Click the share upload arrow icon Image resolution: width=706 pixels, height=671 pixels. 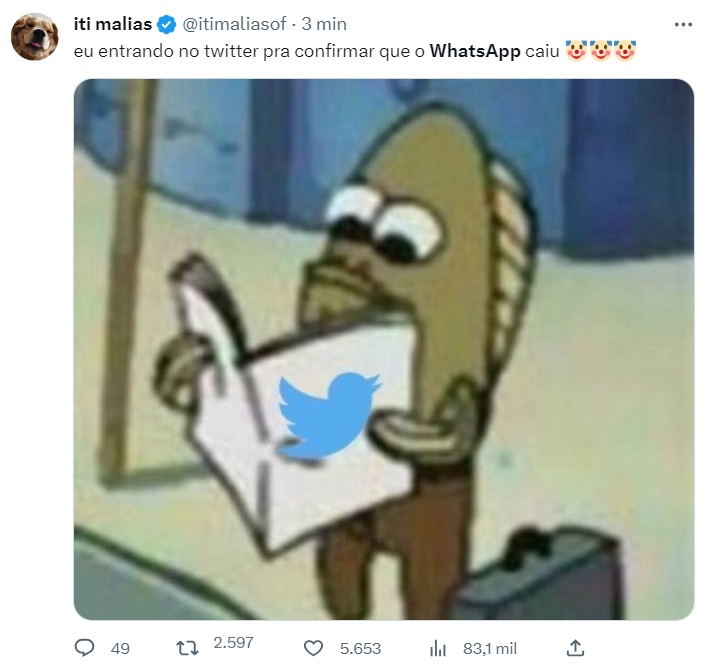(x=575, y=647)
